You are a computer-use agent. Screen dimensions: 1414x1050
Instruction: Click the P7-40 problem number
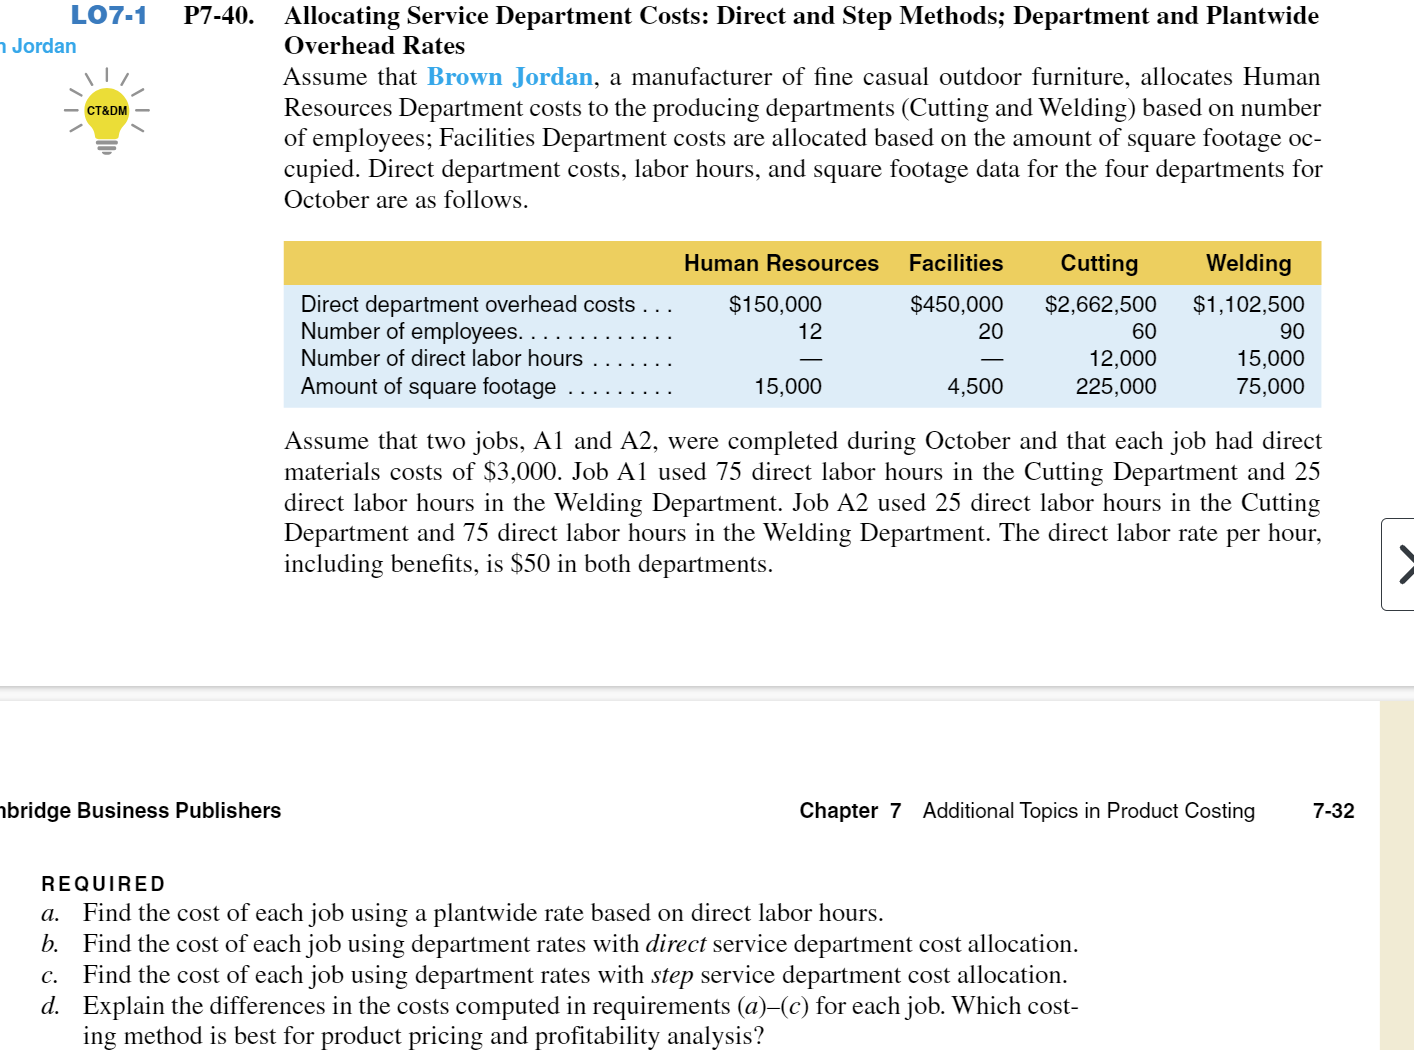pos(219,16)
